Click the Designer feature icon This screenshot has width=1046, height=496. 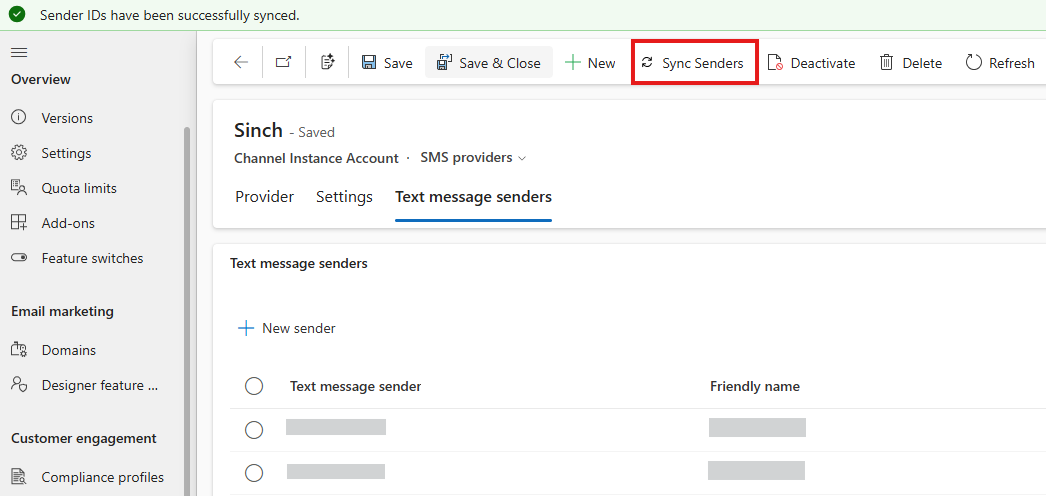pyautogui.click(x=19, y=385)
